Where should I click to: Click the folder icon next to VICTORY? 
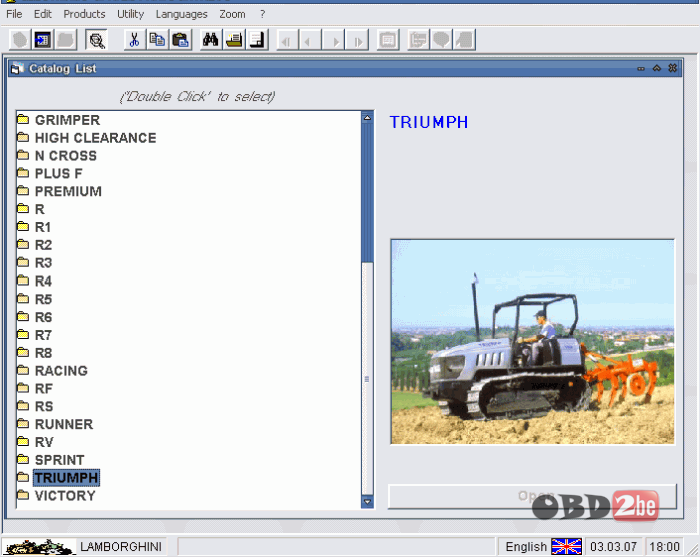click(x=23, y=495)
